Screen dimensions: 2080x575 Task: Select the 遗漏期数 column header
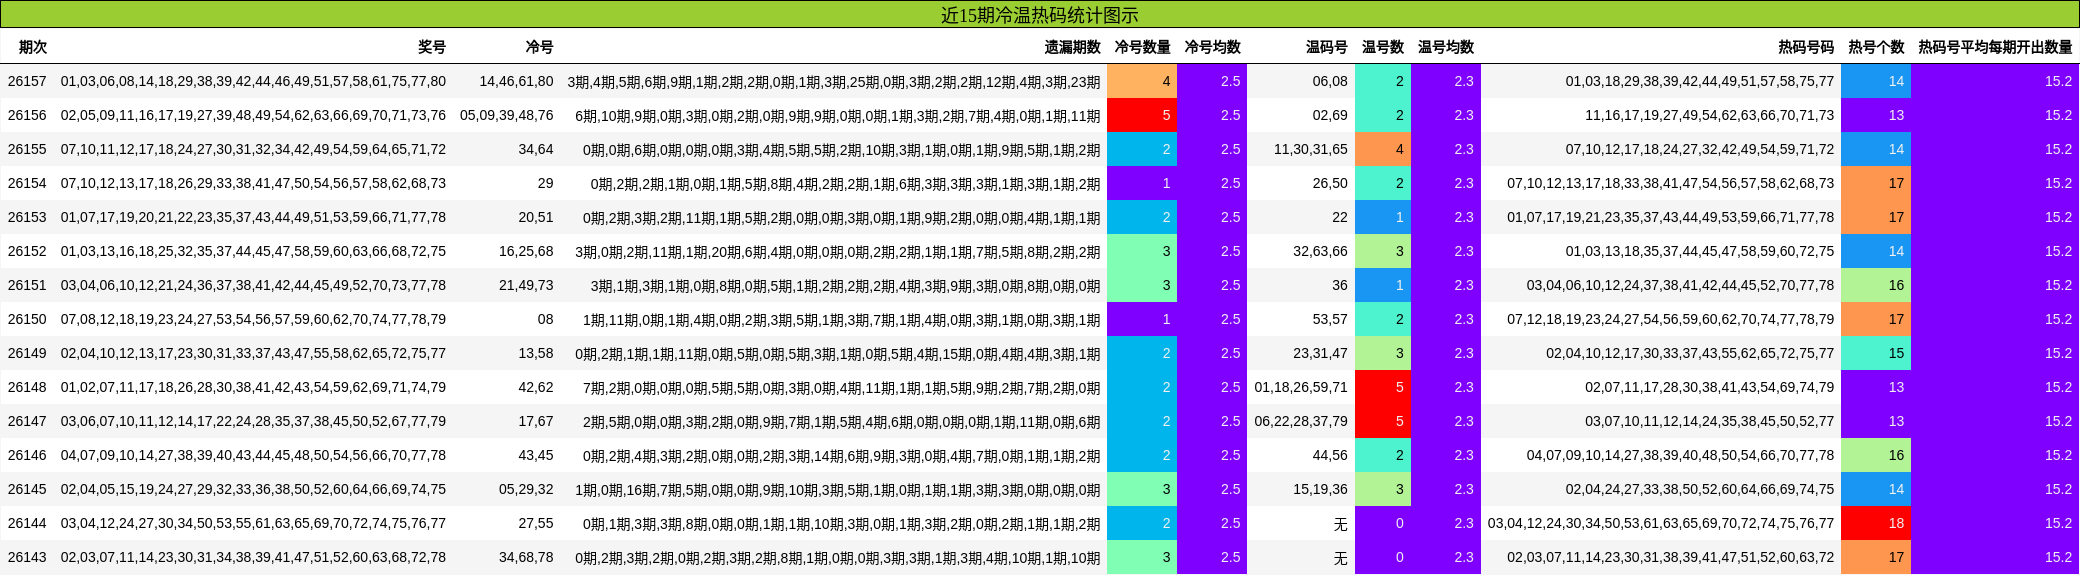(1072, 47)
